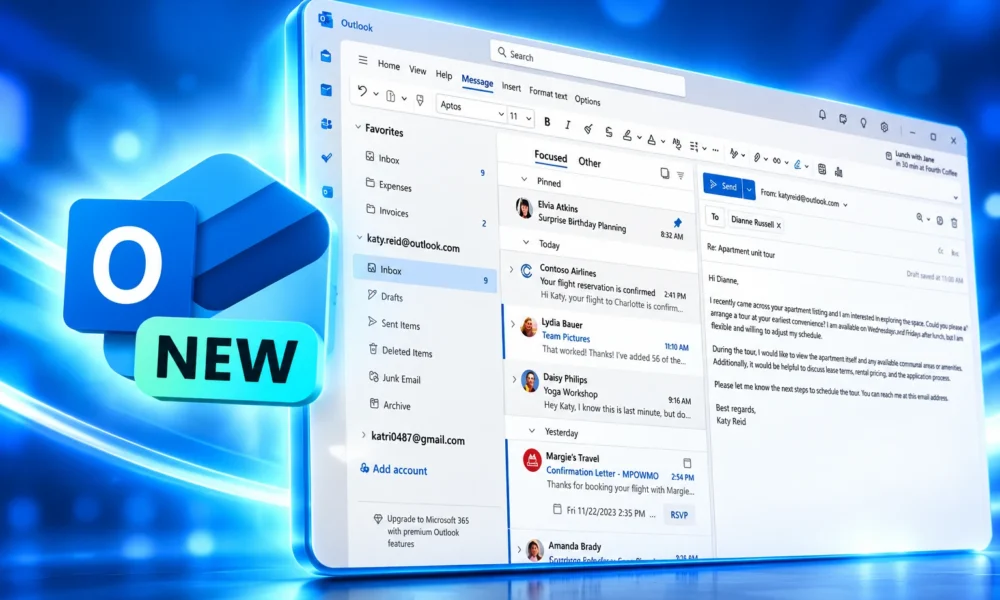Click the subject field Re: Apartment unit tour
Image resolution: width=1000 pixels, height=600 pixels.
click(x=741, y=252)
